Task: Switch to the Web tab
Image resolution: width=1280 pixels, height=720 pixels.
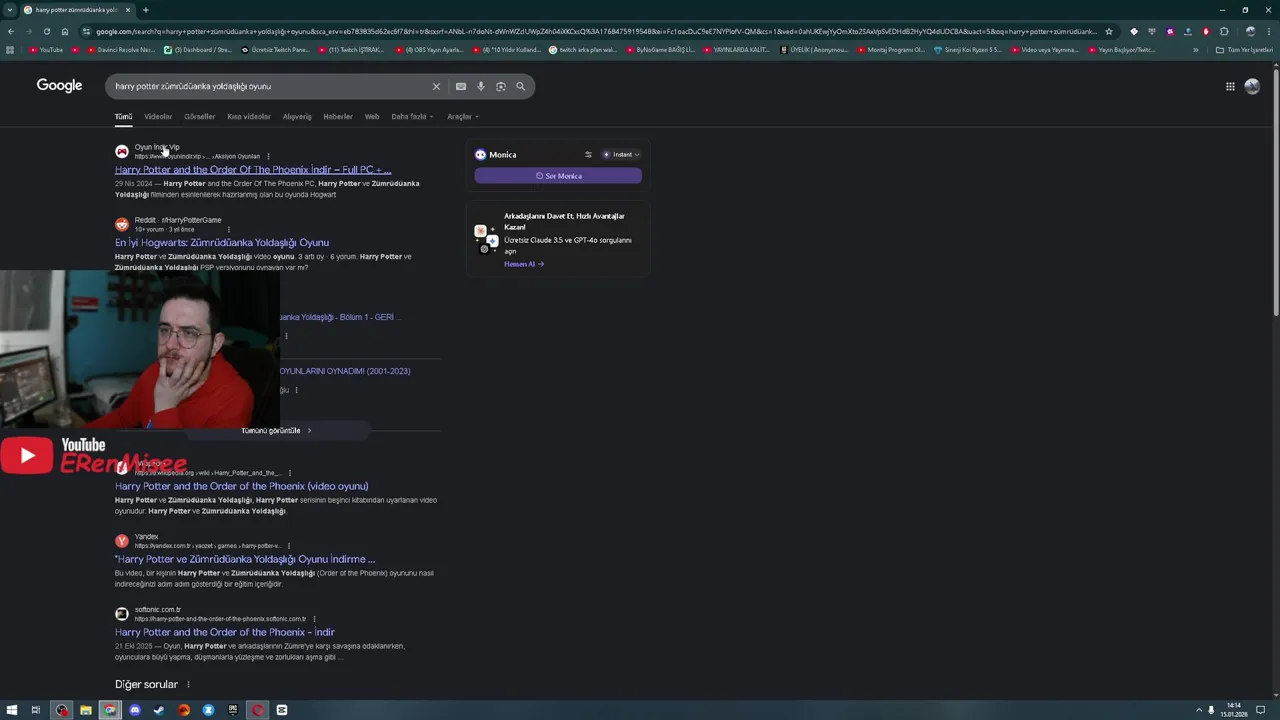Action: [372, 117]
